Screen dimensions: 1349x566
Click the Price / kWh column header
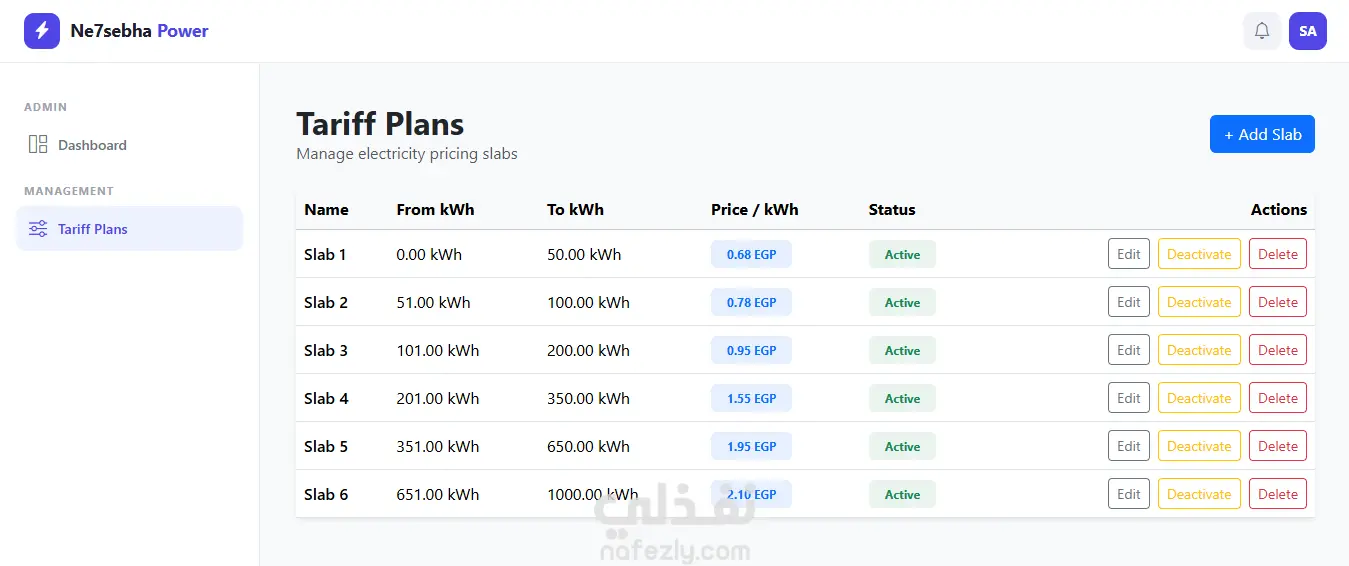click(x=755, y=210)
